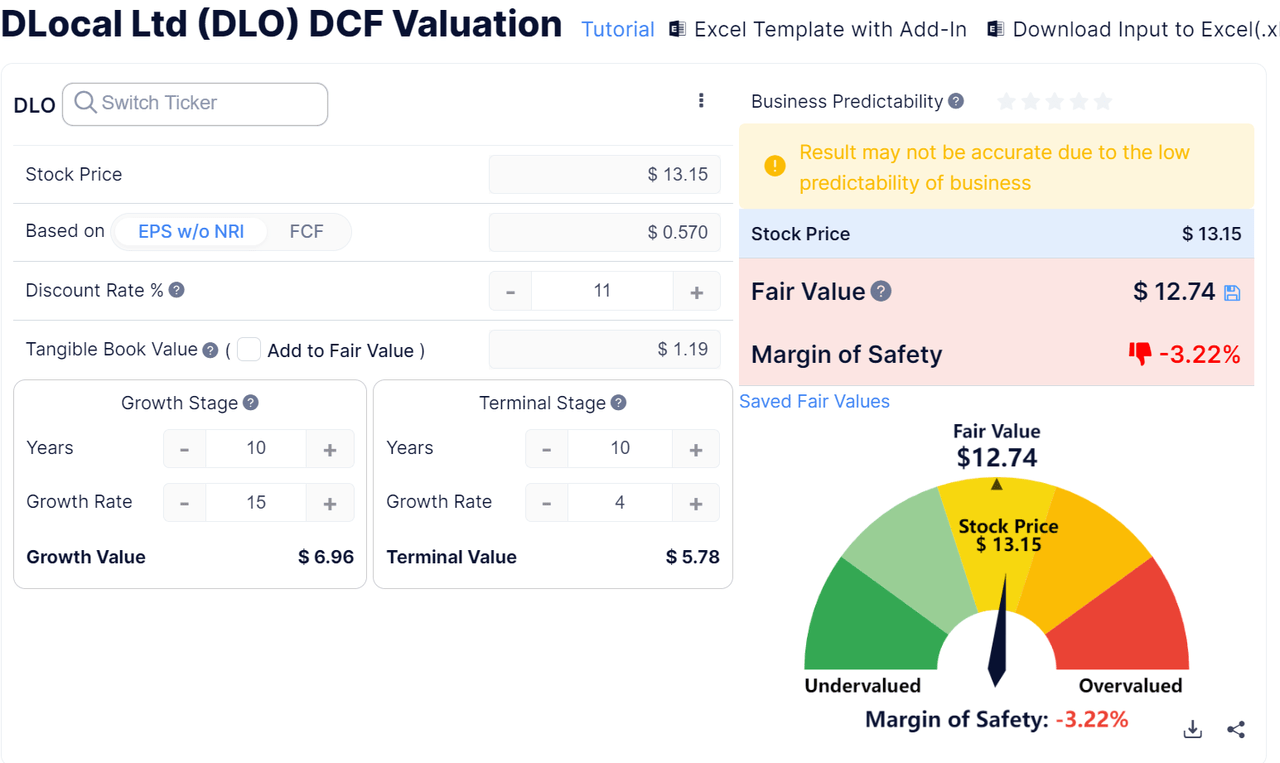Increment the Discount Rate with plus button
Viewport: 1280px width, 763px height.
696,290
